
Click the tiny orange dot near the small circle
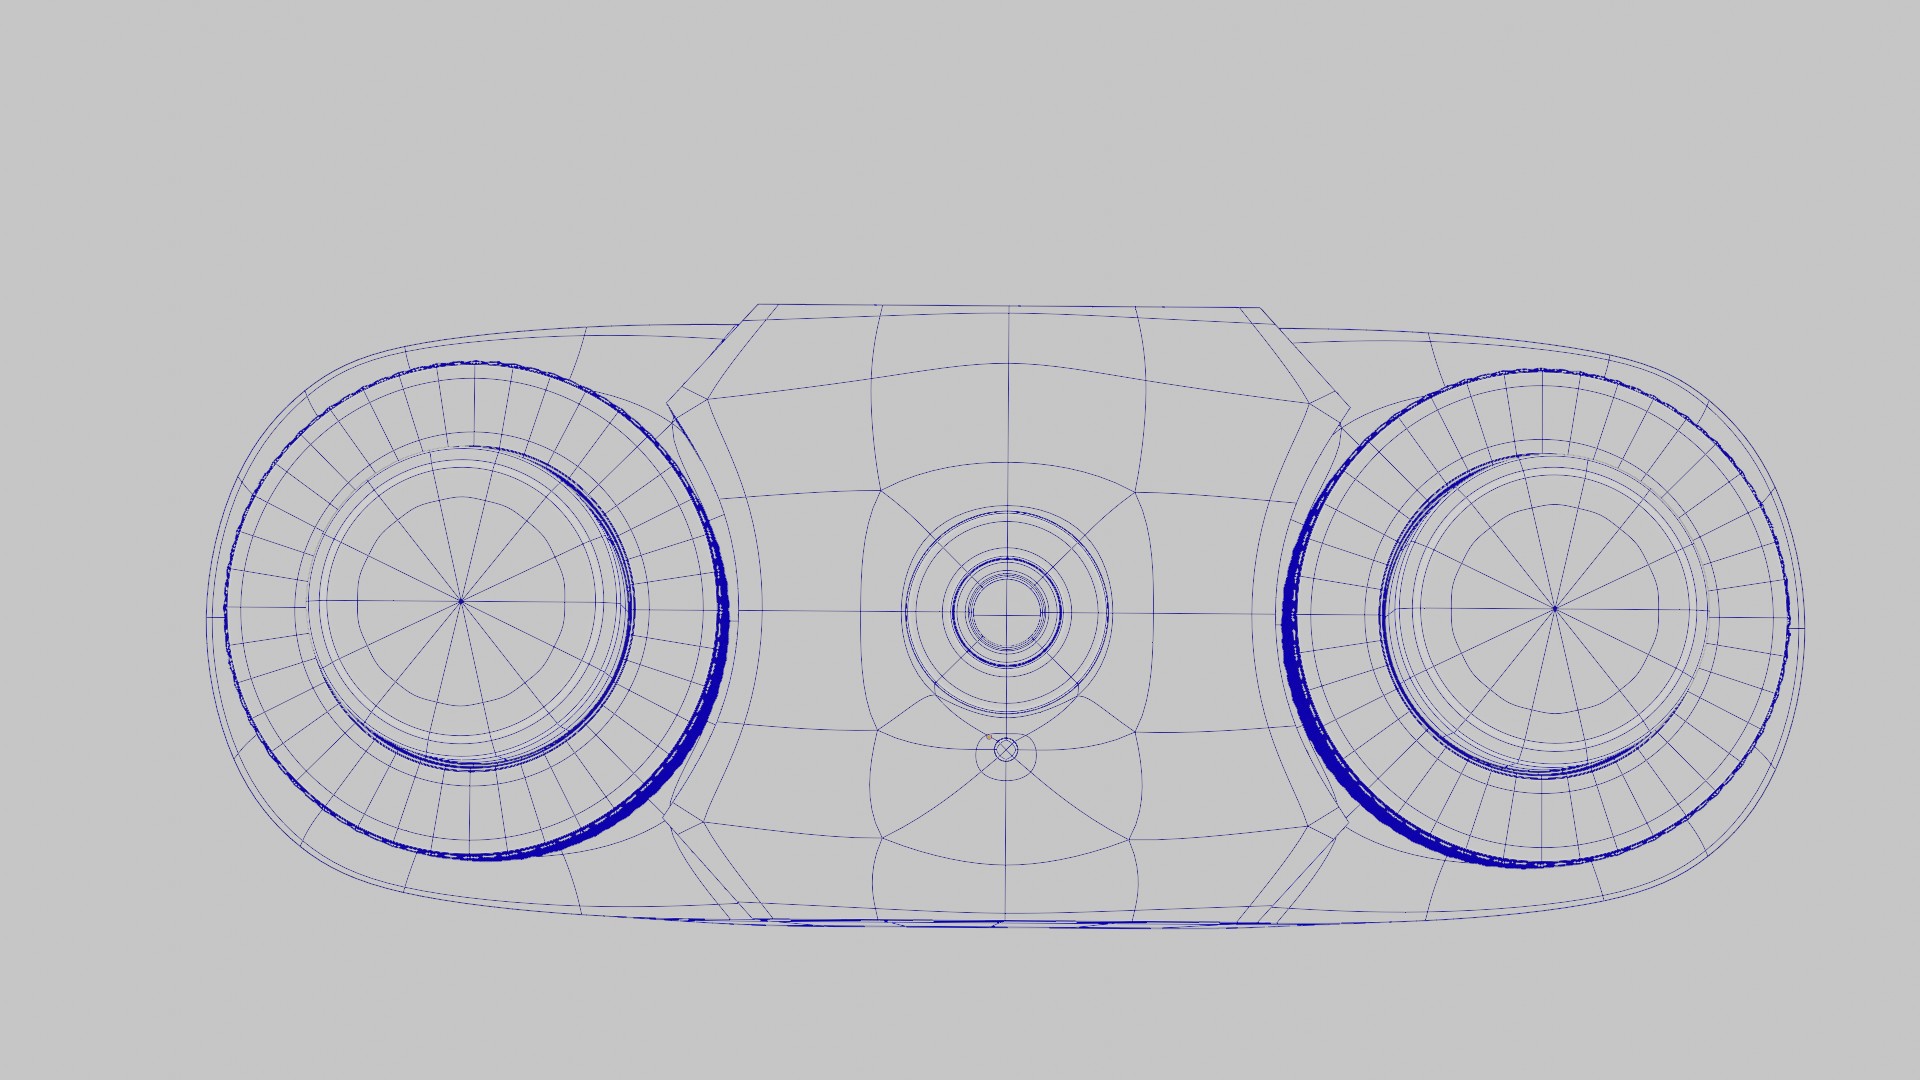988,738
